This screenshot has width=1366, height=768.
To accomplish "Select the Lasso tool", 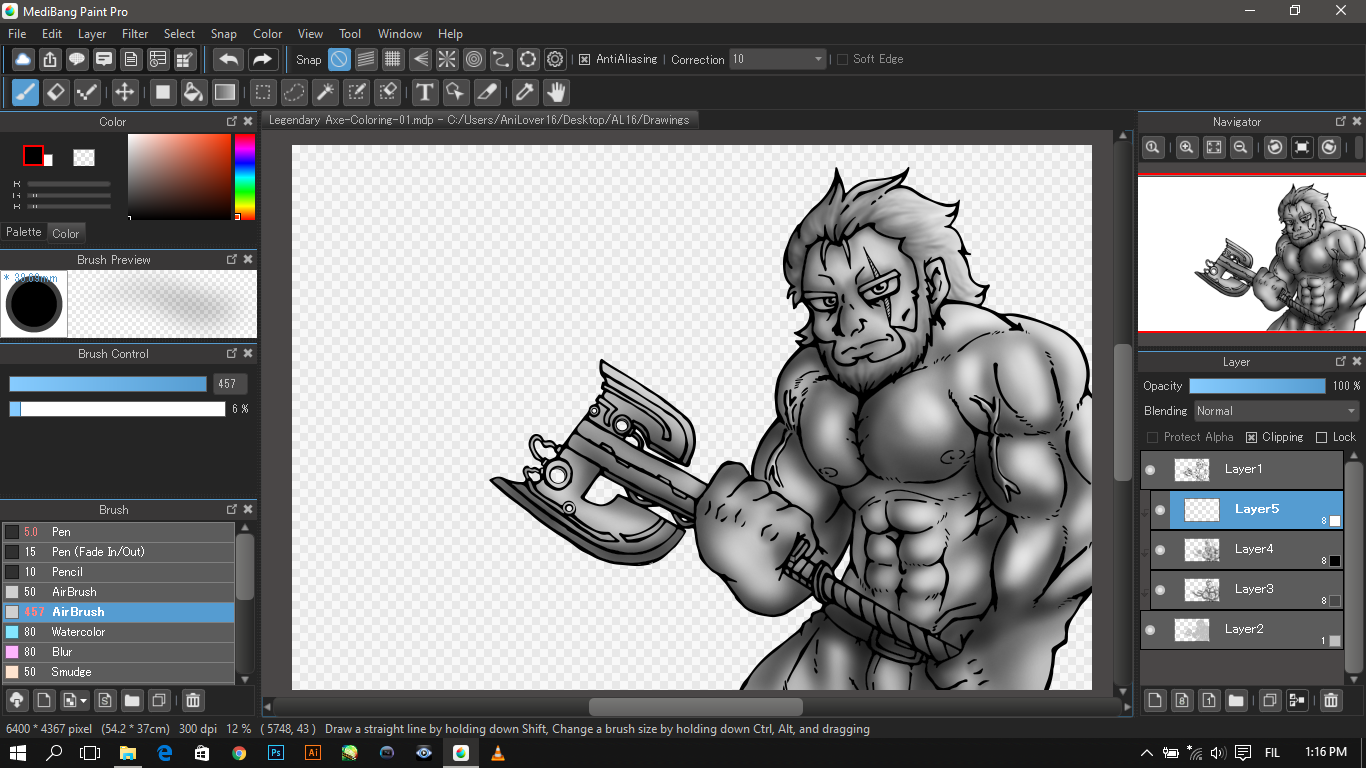I will tap(294, 93).
